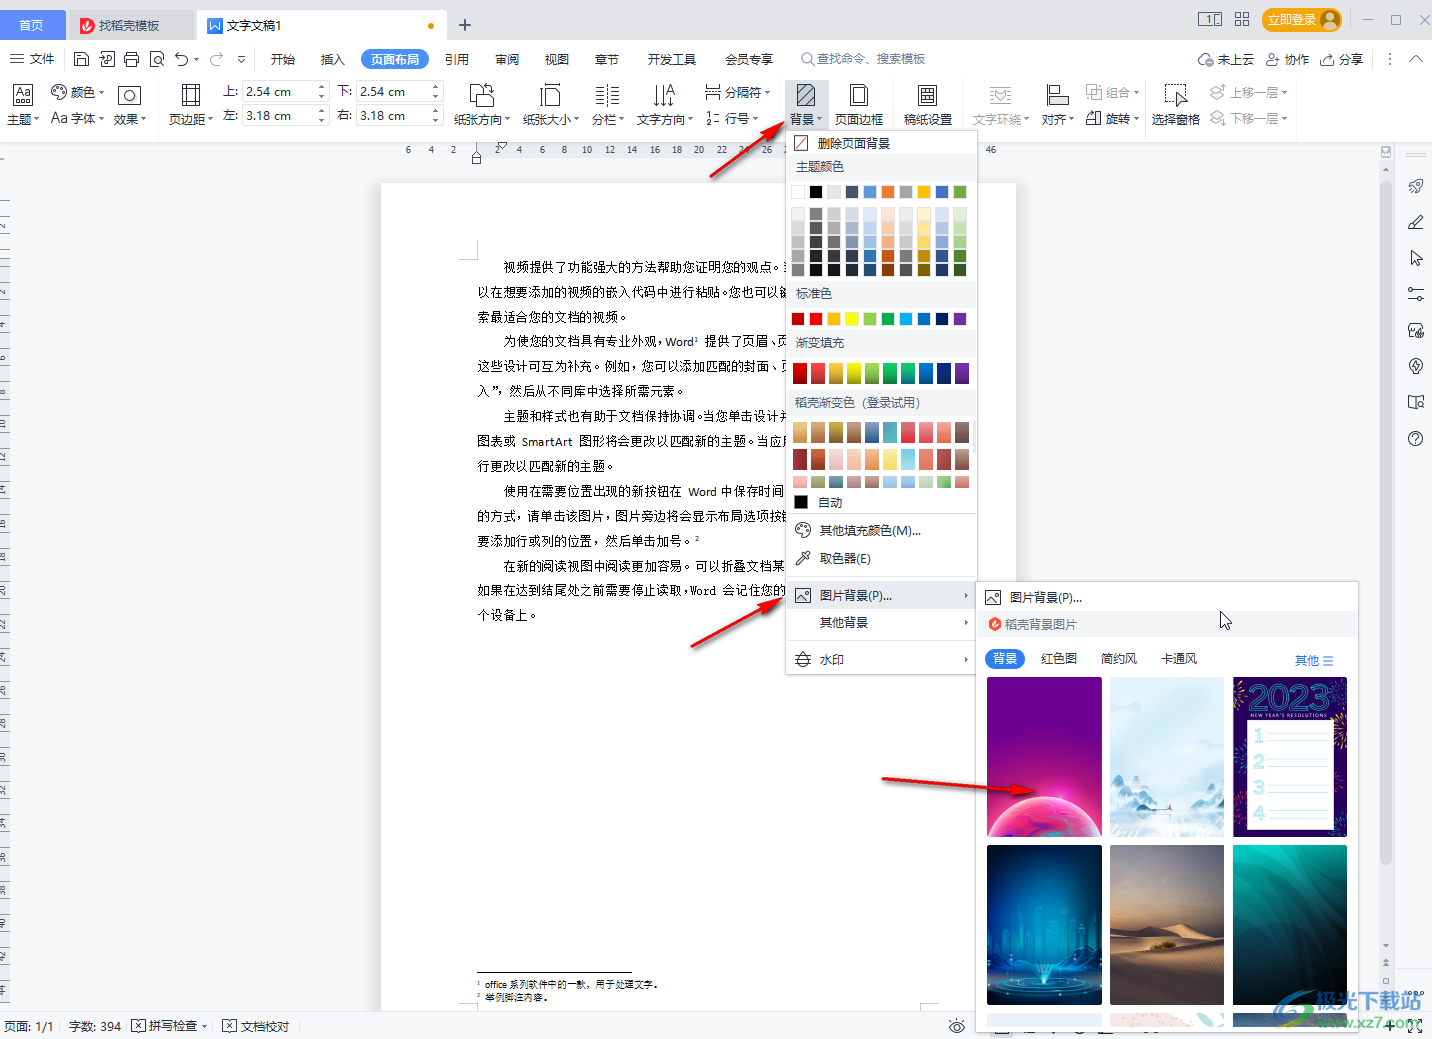This screenshot has height=1039, width=1432.
Task: Switch to the References (引用) ribbon tab
Action: (457, 59)
